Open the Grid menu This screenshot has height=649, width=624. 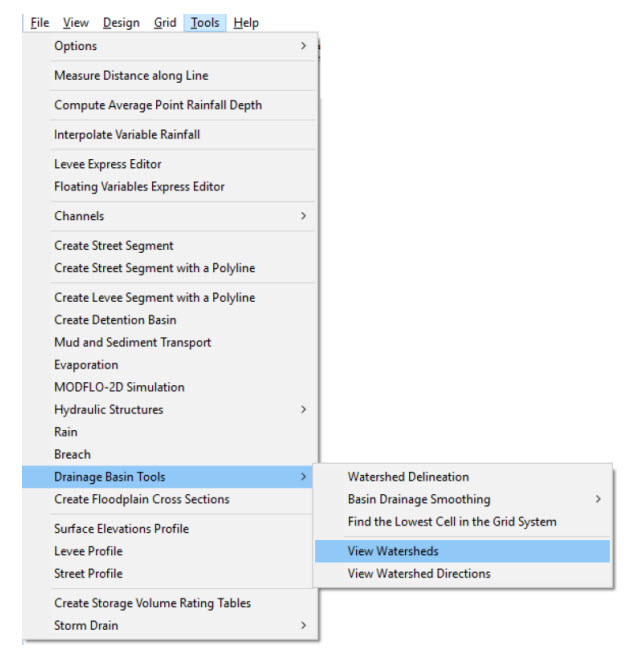click(x=165, y=23)
